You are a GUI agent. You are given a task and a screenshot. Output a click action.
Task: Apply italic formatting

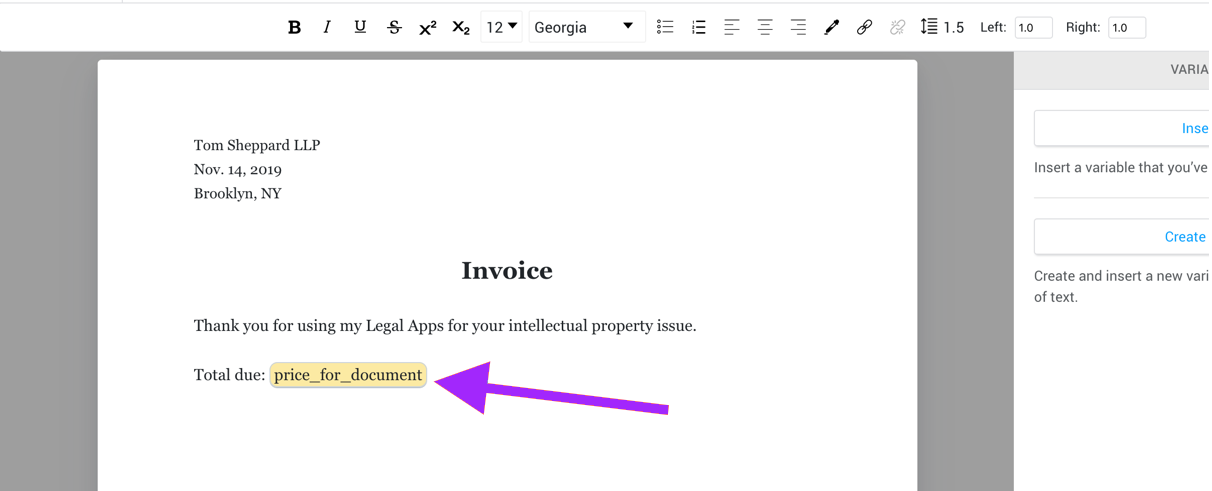coord(327,28)
